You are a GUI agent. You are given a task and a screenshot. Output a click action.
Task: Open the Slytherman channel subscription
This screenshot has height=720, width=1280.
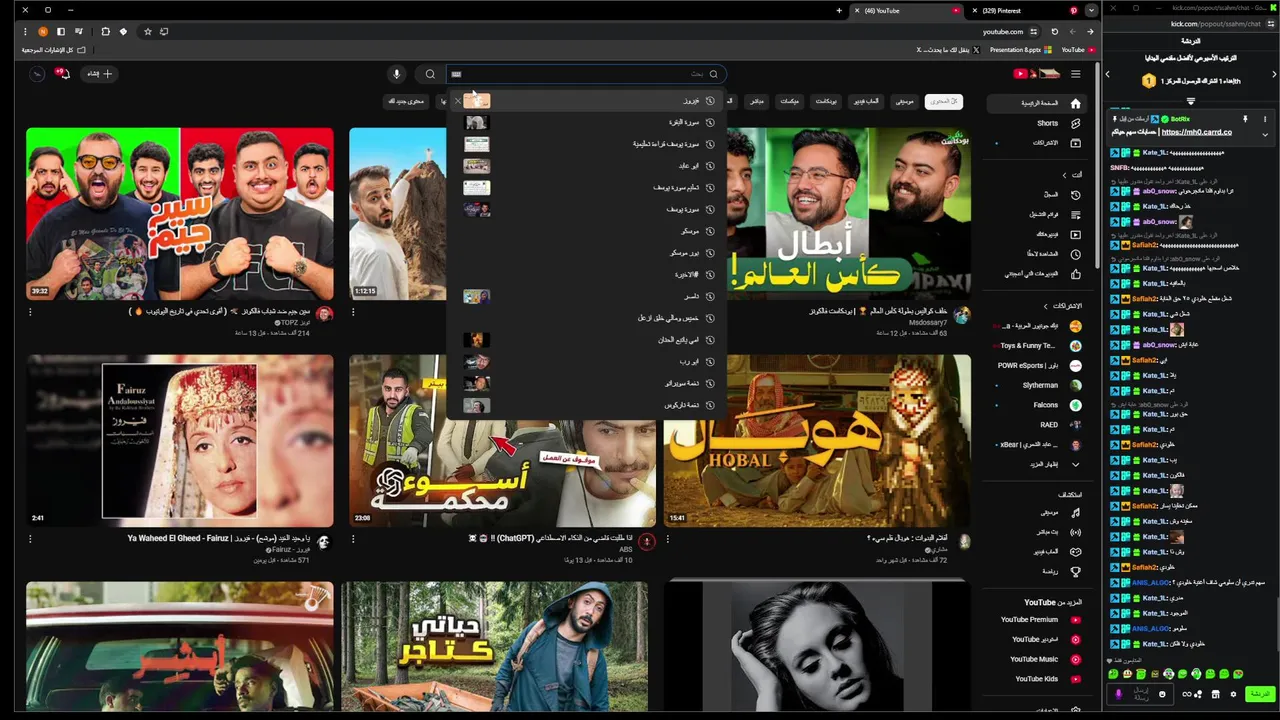[x=1038, y=385]
